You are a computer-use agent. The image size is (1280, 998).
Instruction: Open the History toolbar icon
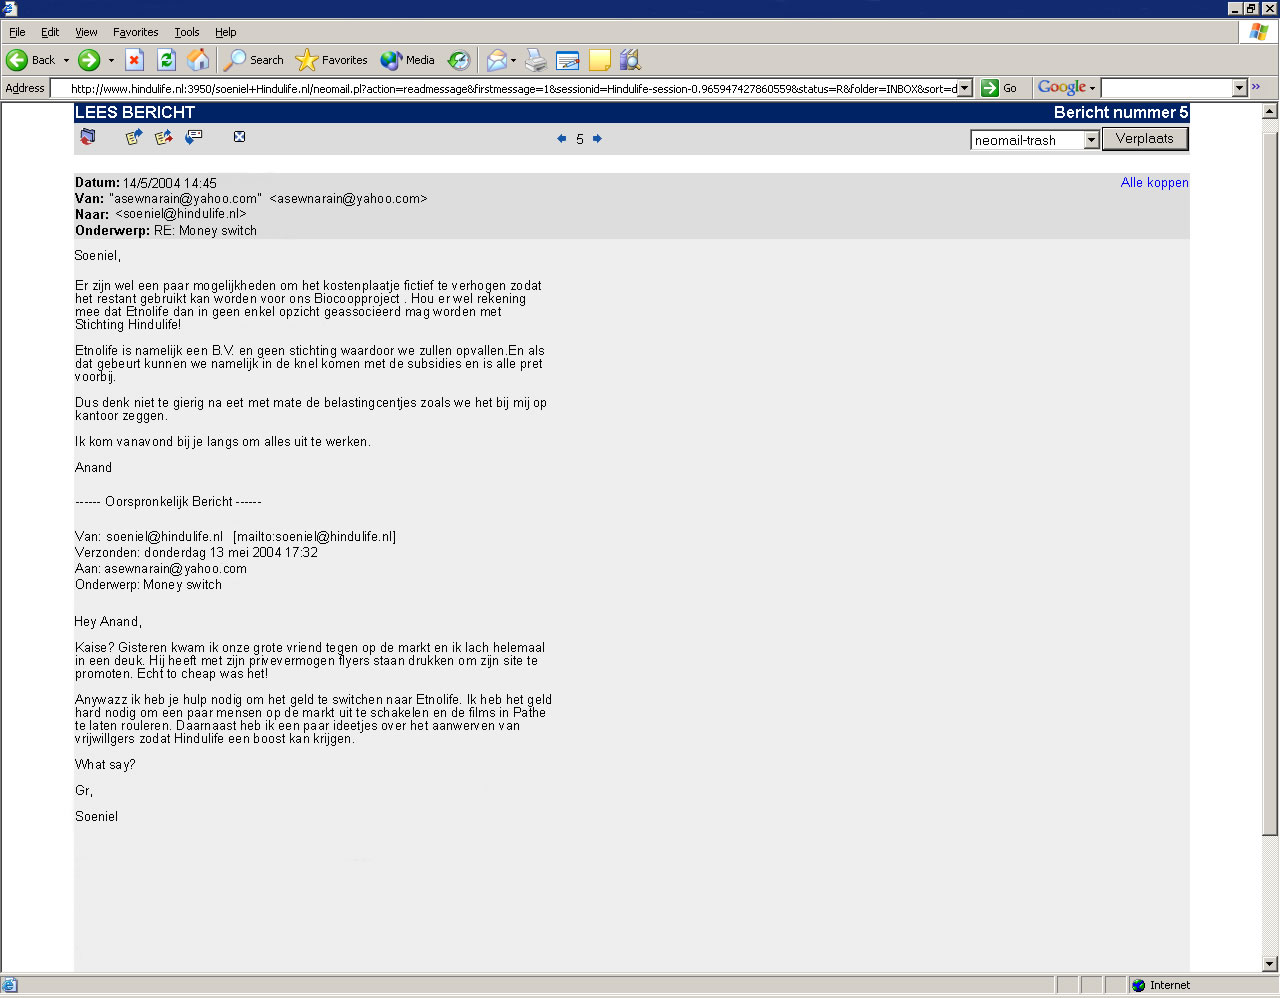pyautogui.click(x=458, y=60)
